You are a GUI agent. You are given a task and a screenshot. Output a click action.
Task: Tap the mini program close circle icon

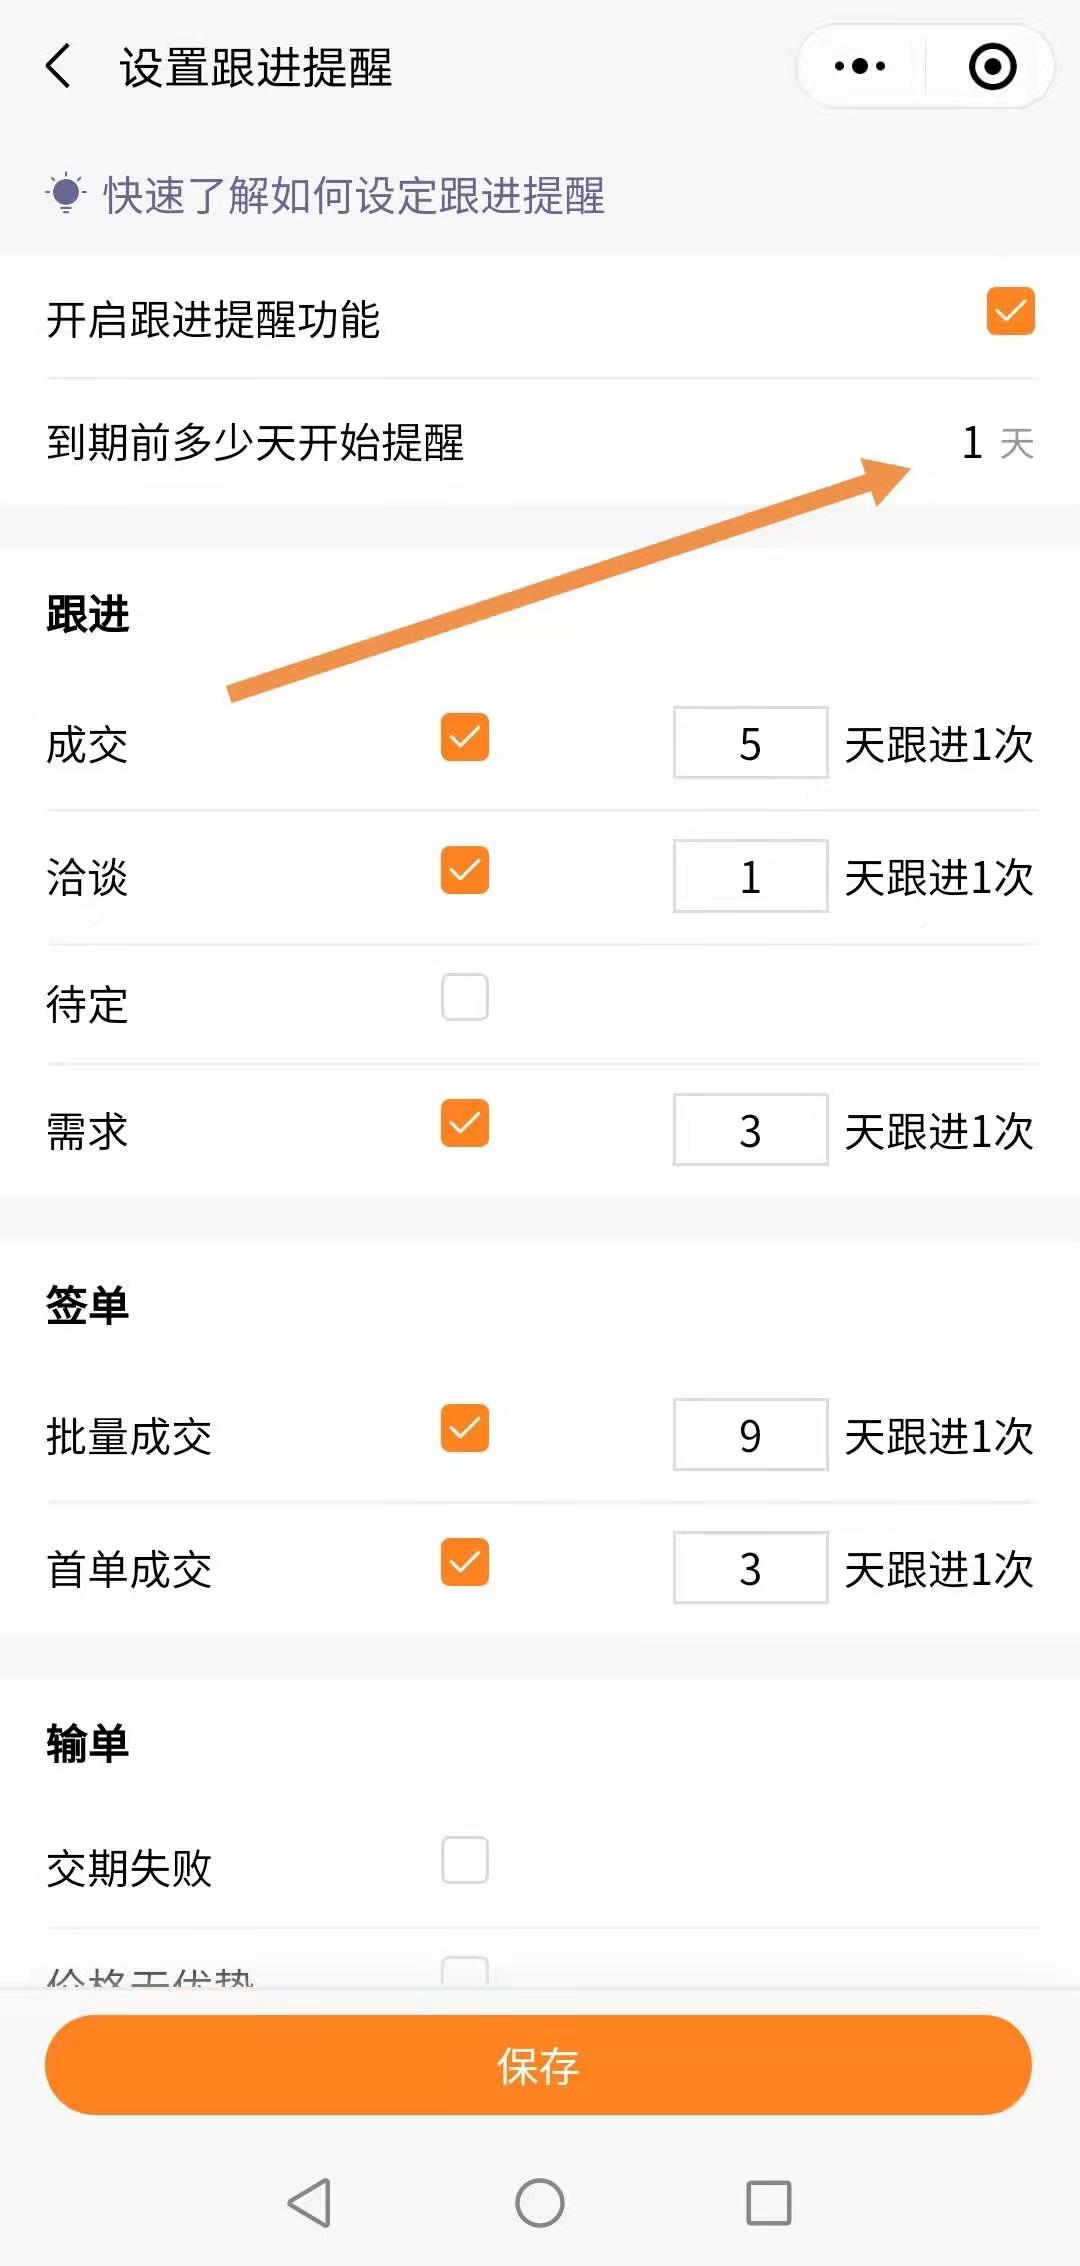pos(992,67)
